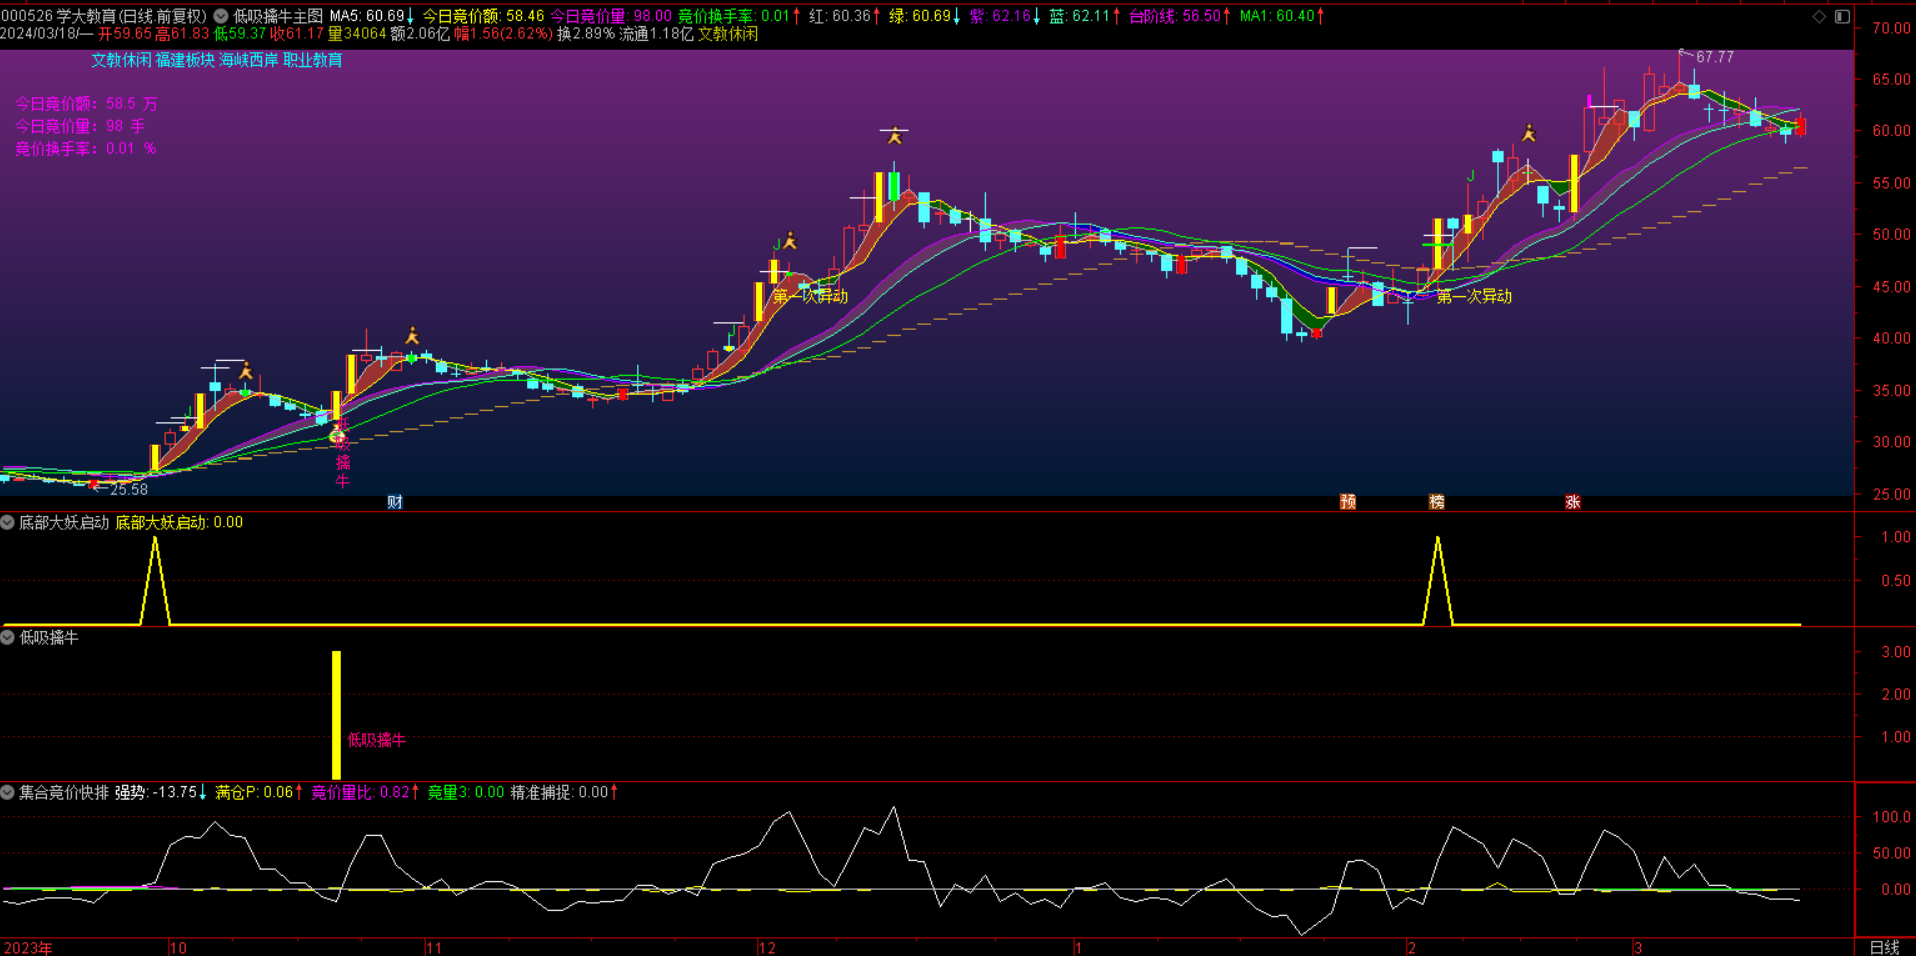
Task: Expand the 底部大妖启动 indicator panel menu
Action: (x=8, y=522)
